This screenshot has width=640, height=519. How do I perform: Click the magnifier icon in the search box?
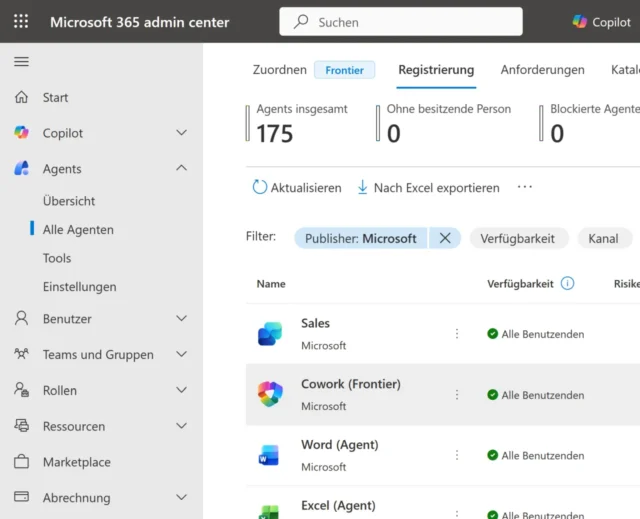pyautogui.click(x=301, y=21)
